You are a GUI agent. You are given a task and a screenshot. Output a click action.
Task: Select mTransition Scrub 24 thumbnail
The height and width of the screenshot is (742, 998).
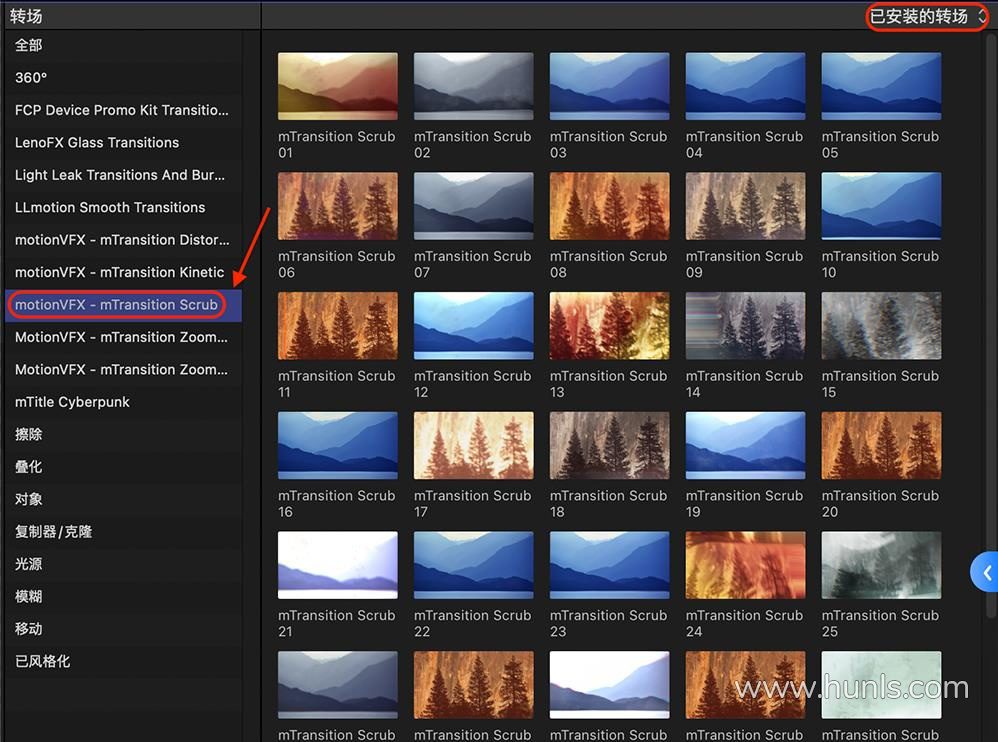[745, 565]
